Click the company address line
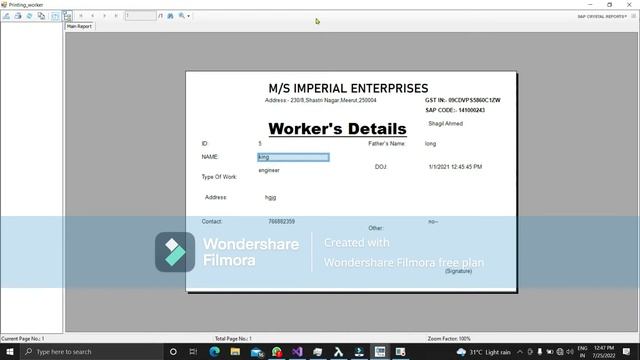The height and width of the screenshot is (360, 640). click(320, 100)
